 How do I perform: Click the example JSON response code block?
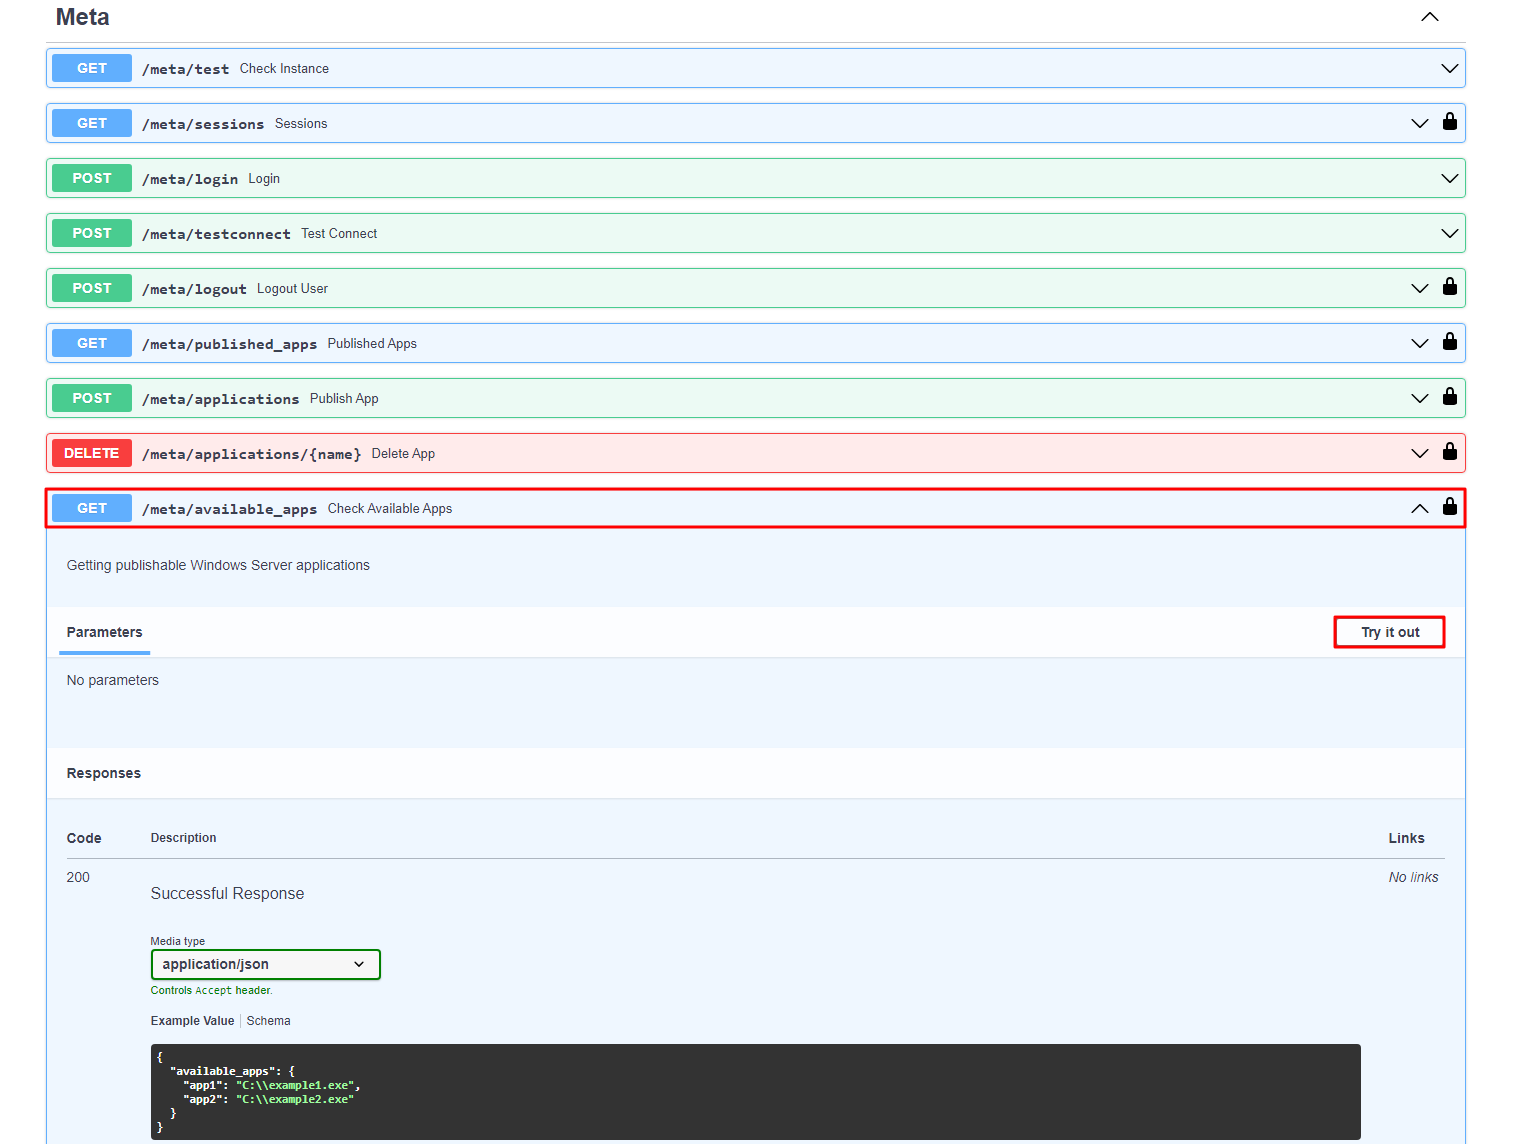tap(755, 1091)
